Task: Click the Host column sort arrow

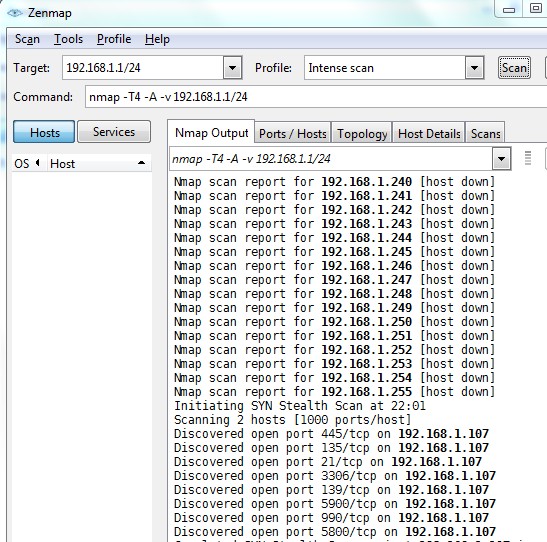Action: pyautogui.click(x=141, y=163)
